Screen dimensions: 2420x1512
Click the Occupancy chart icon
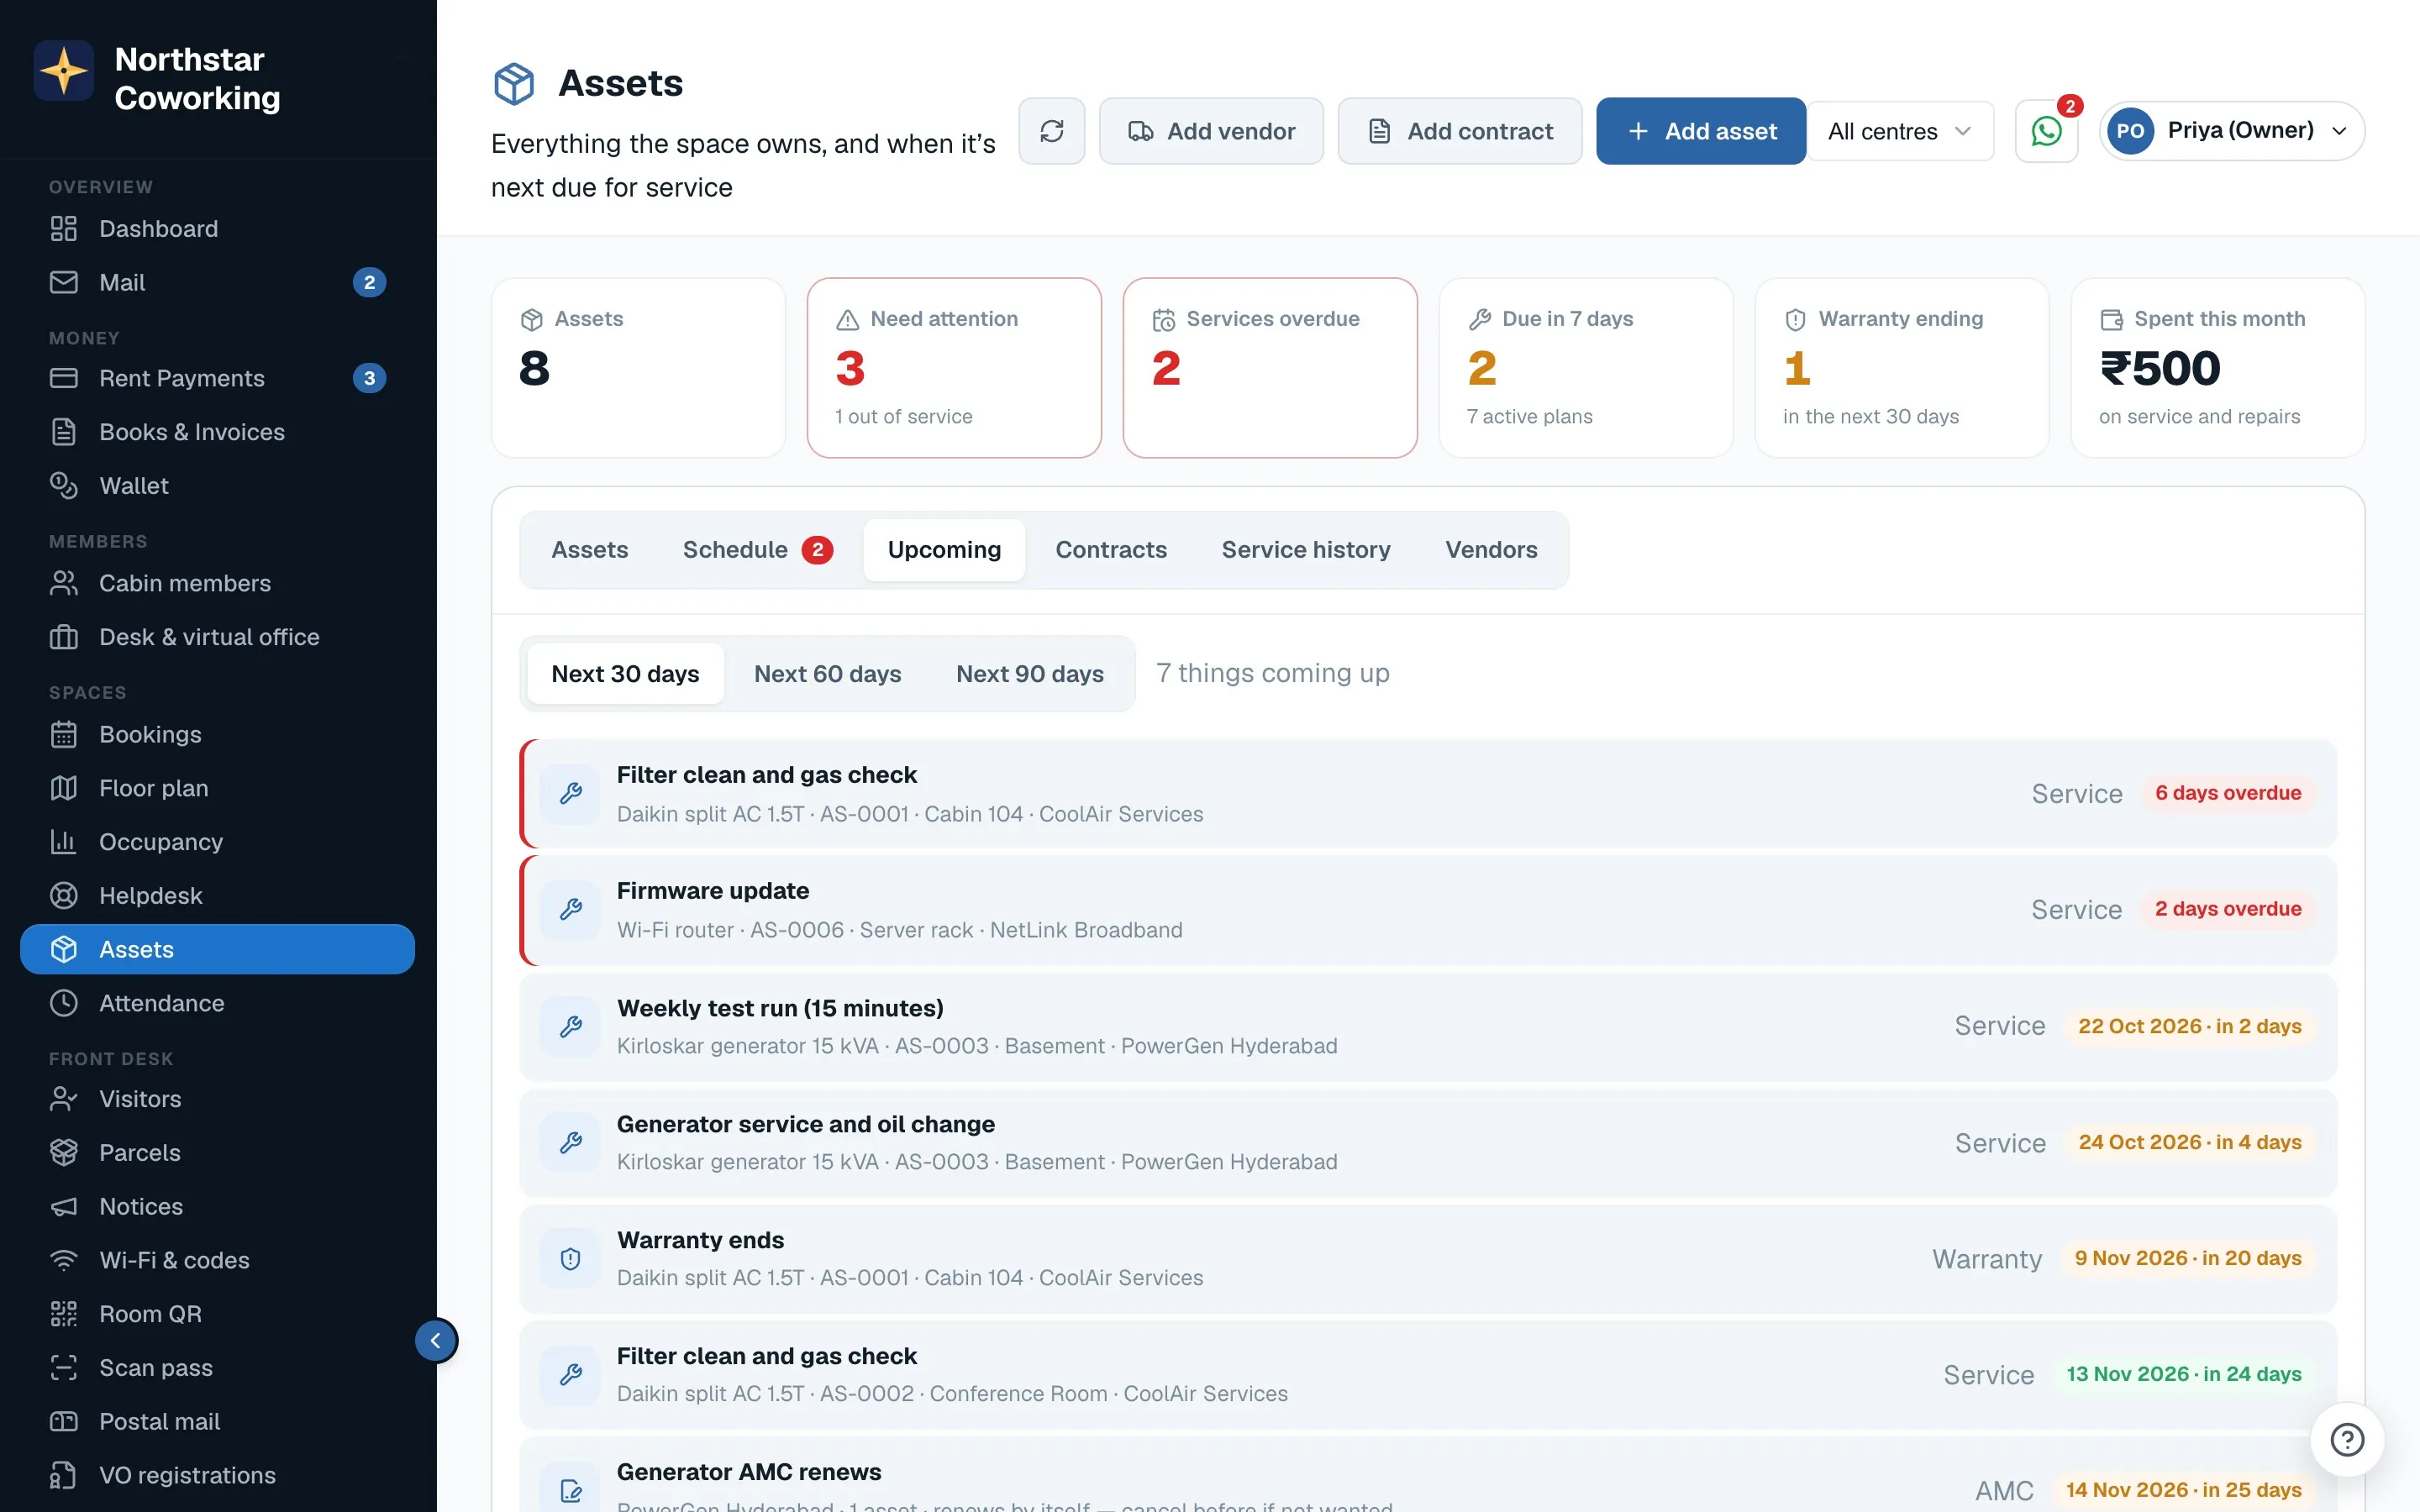pos(64,842)
